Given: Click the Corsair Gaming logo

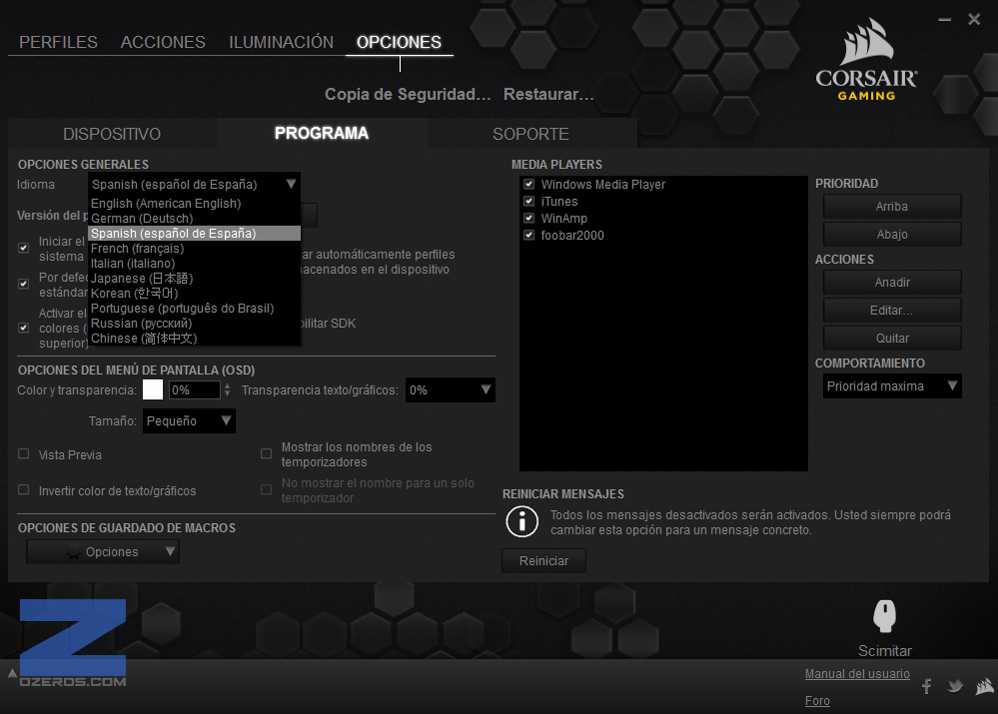Looking at the screenshot, I should [x=866, y=60].
